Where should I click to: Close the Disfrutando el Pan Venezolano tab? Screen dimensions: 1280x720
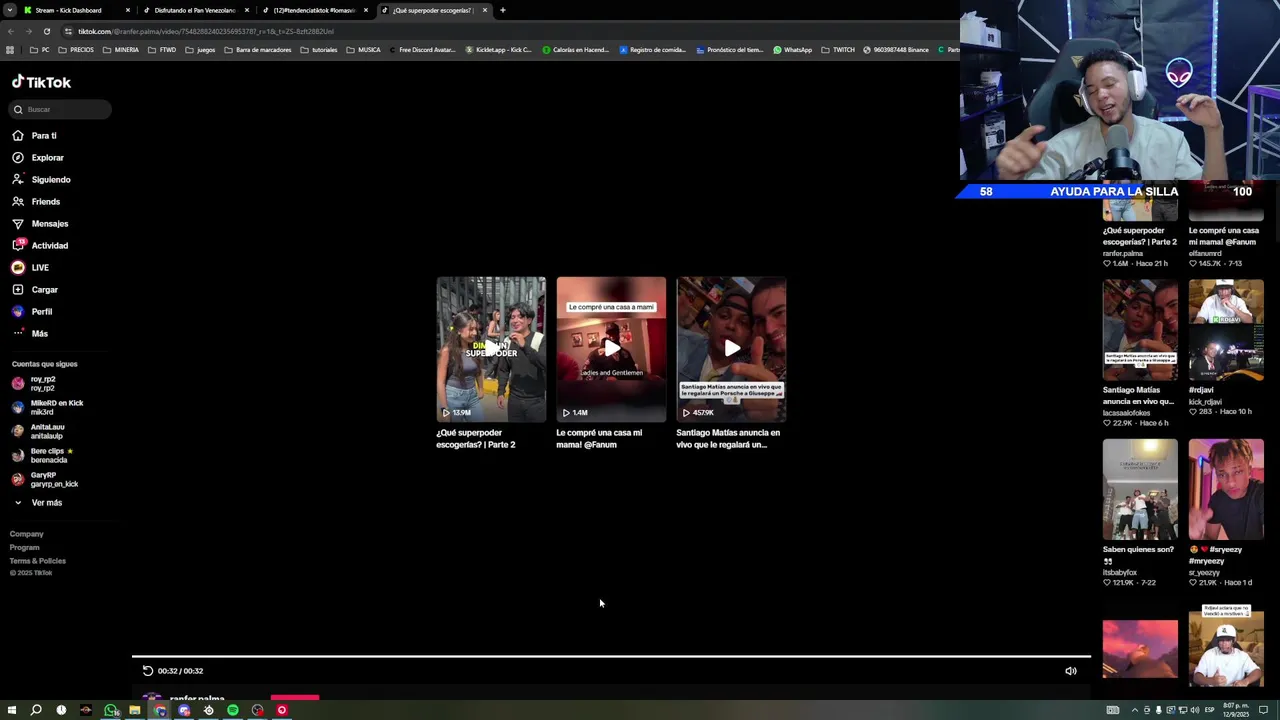click(247, 10)
